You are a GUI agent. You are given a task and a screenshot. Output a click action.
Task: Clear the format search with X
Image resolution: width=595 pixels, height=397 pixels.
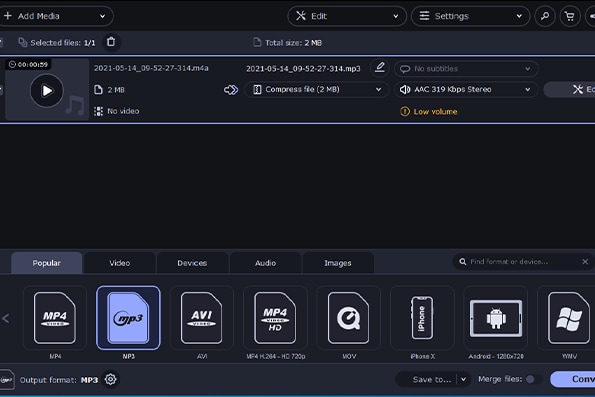tap(585, 262)
